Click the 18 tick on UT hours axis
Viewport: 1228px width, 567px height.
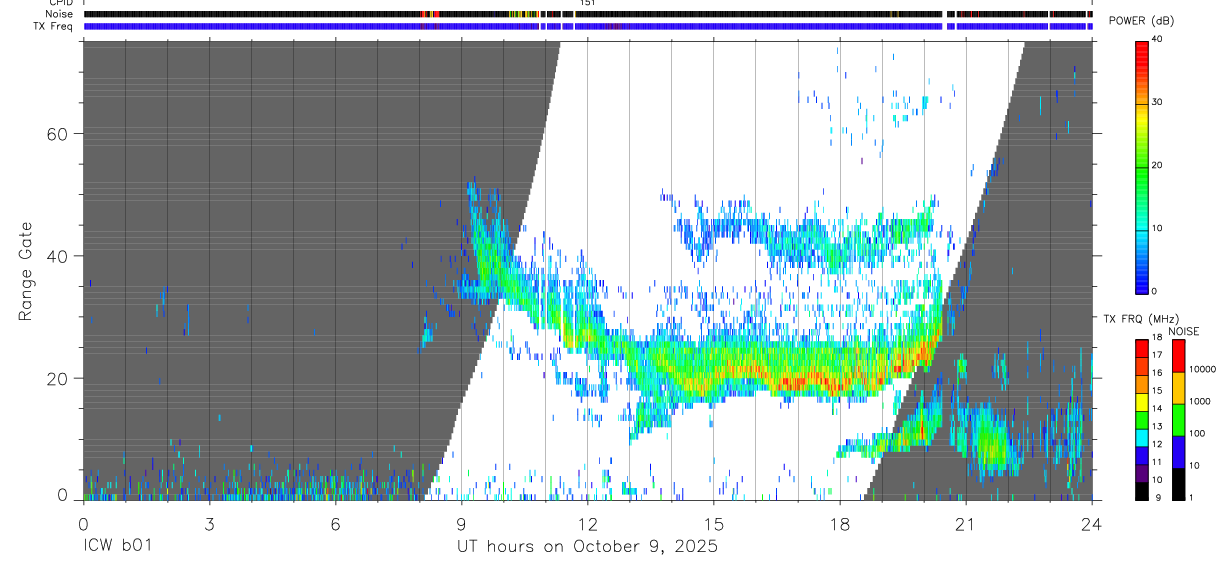(840, 524)
